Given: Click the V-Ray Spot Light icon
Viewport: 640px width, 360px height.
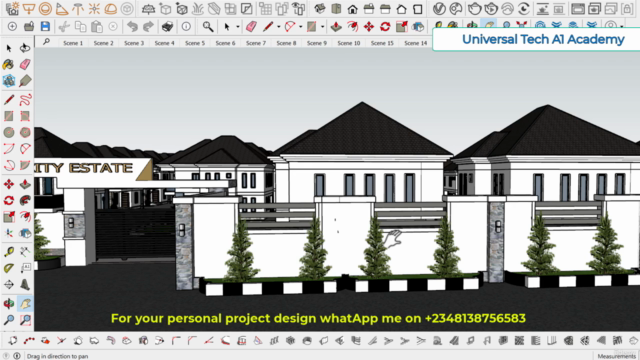Looking at the screenshot, I should pos(61,9).
